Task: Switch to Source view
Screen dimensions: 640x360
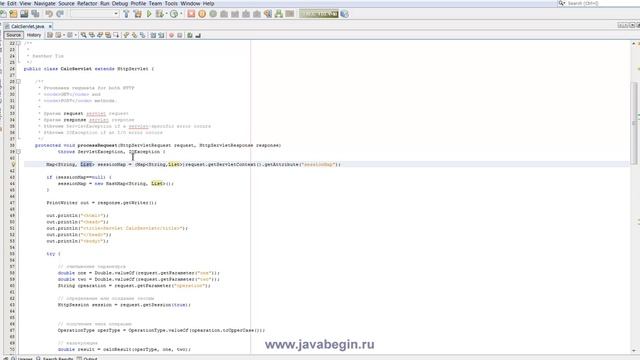Action: click(13, 35)
